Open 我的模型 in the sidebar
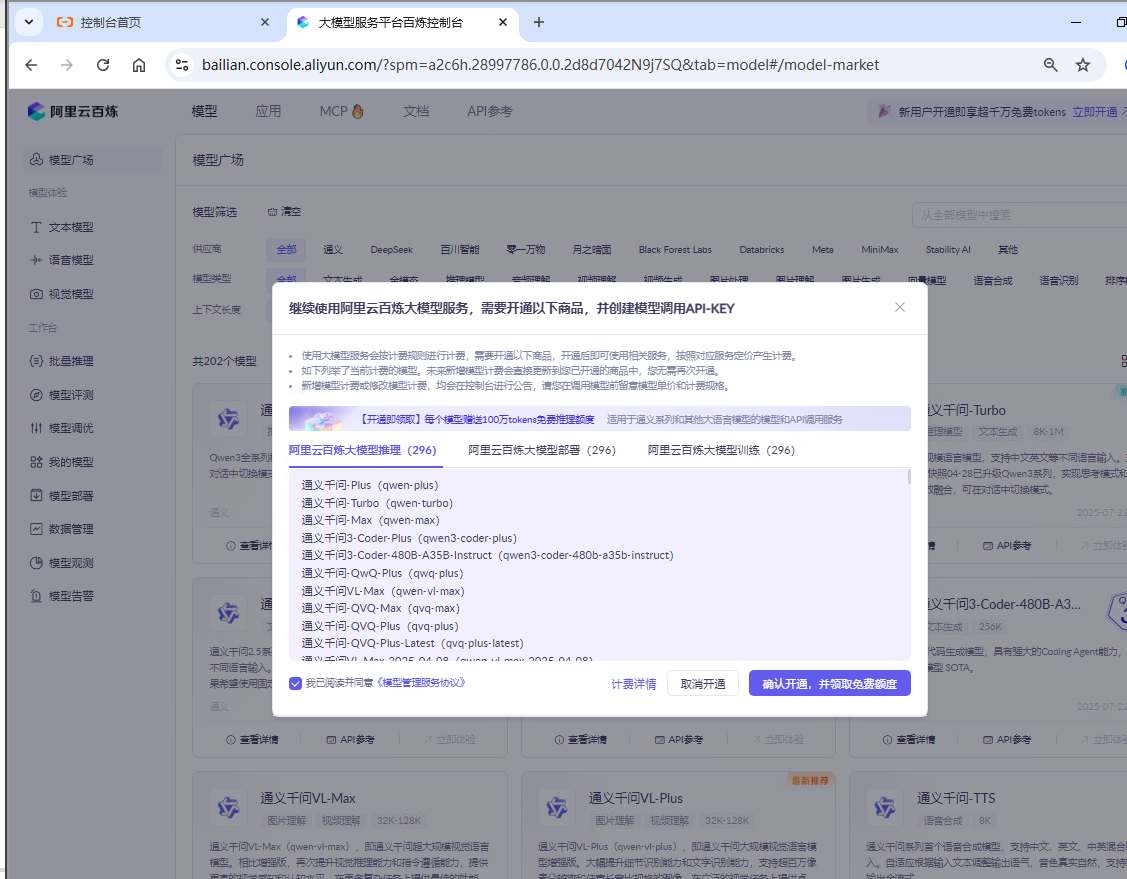 point(62,461)
